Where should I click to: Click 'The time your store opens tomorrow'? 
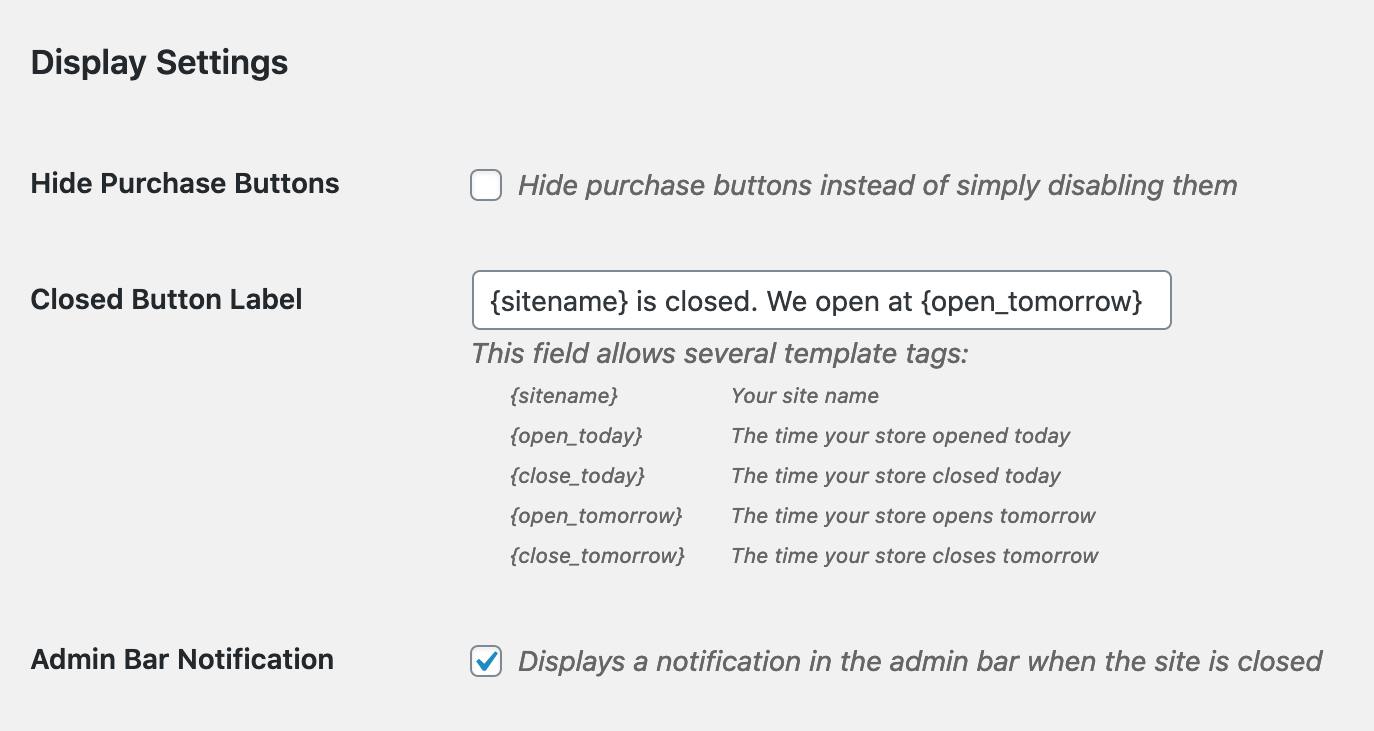pyautogui.click(x=913, y=516)
